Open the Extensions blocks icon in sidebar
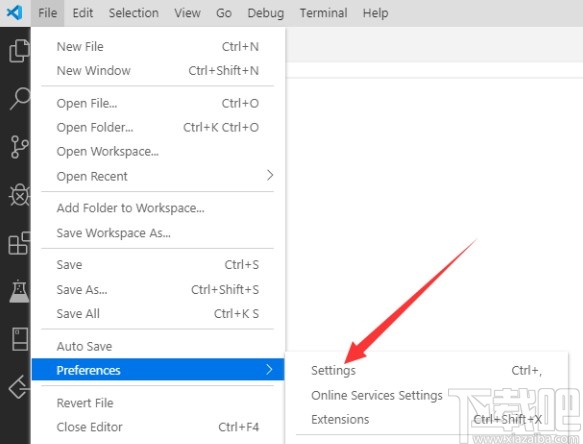 pos(19,243)
